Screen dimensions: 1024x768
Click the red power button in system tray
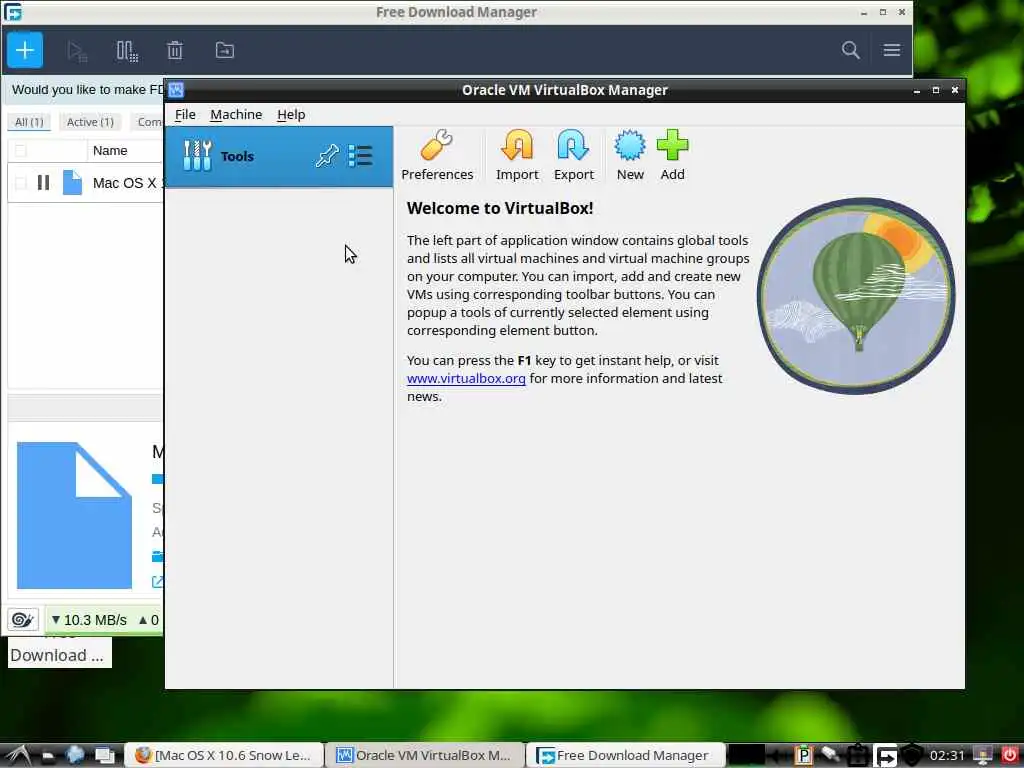[1010, 755]
